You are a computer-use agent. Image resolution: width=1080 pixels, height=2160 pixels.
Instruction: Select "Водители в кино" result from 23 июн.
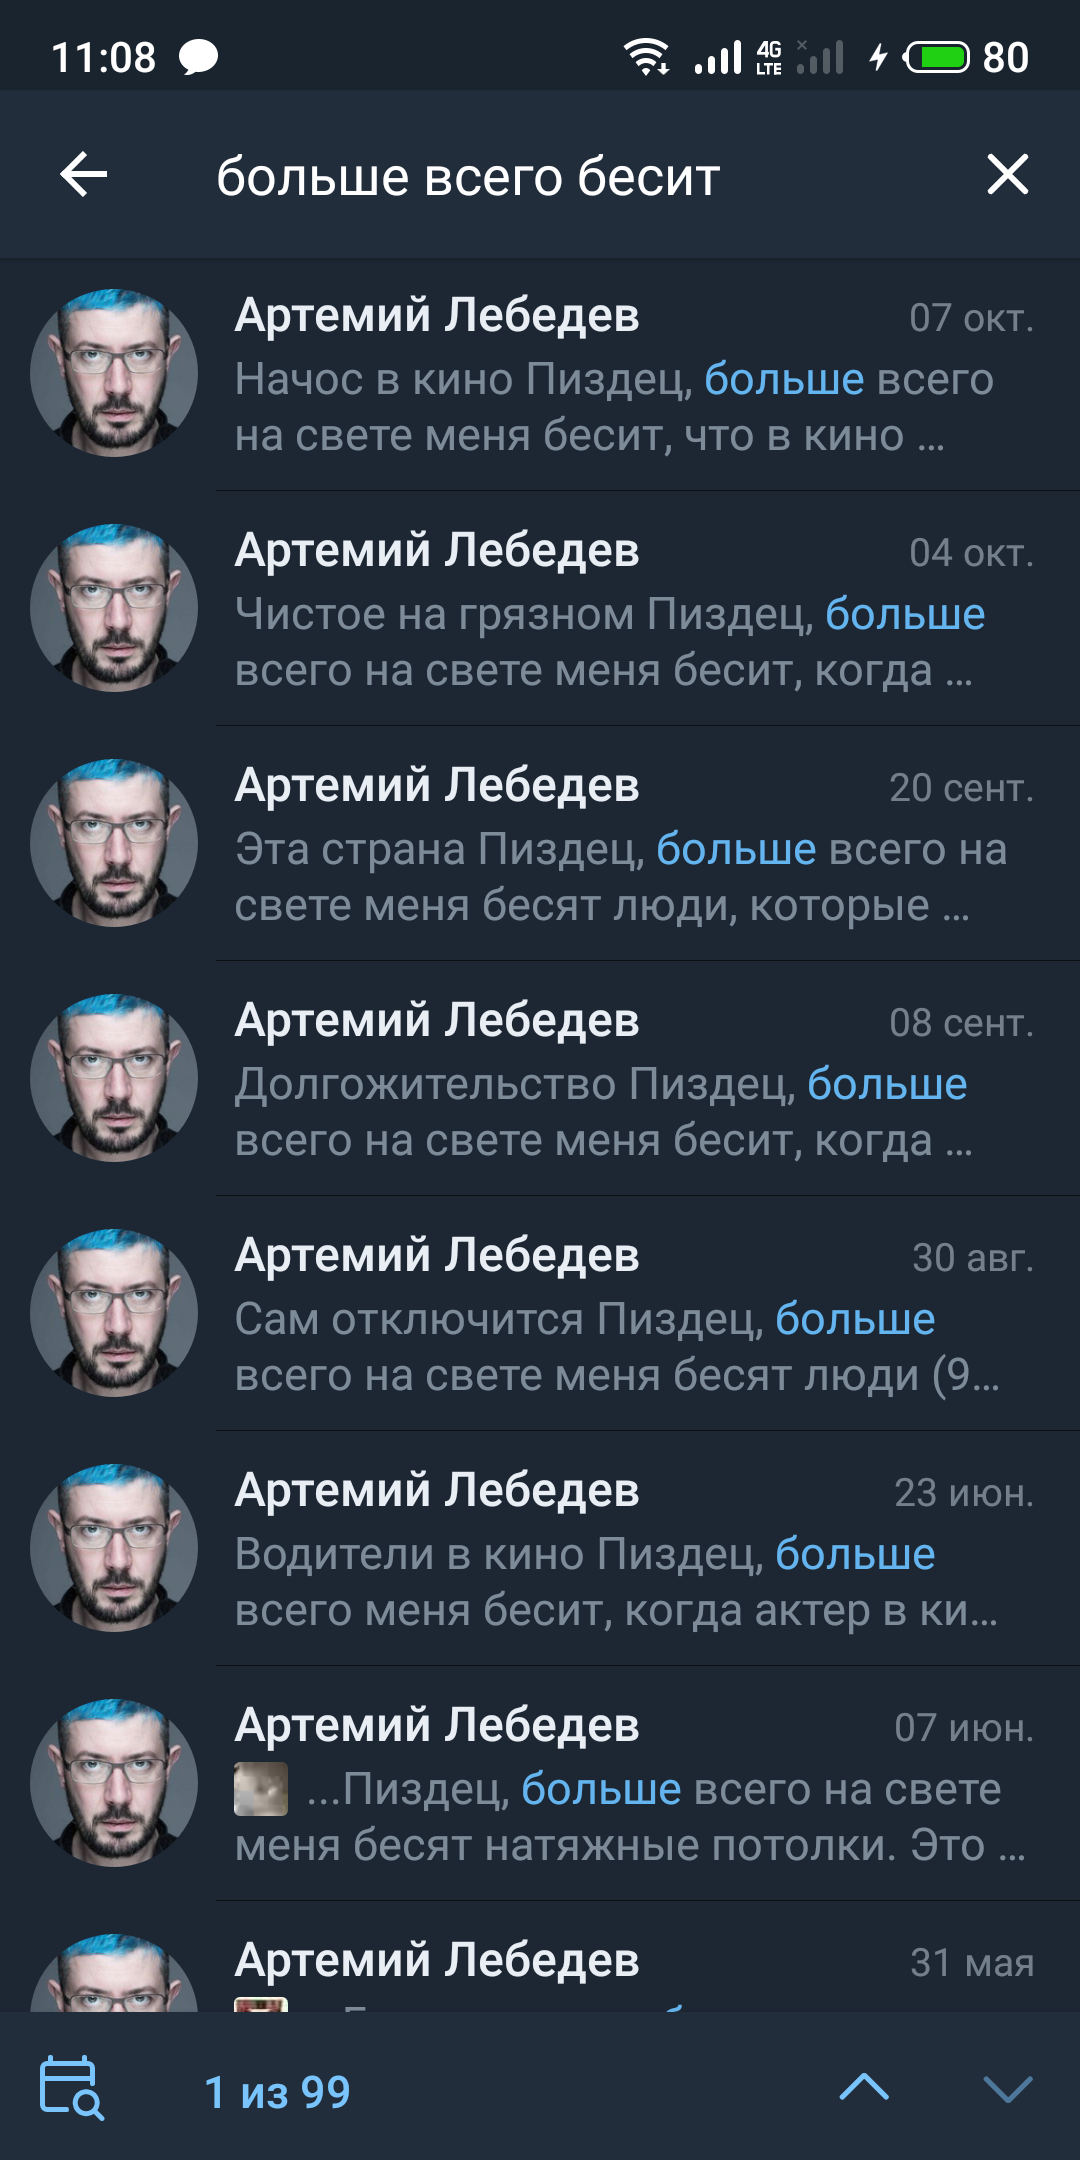(x=540, y=1549)
